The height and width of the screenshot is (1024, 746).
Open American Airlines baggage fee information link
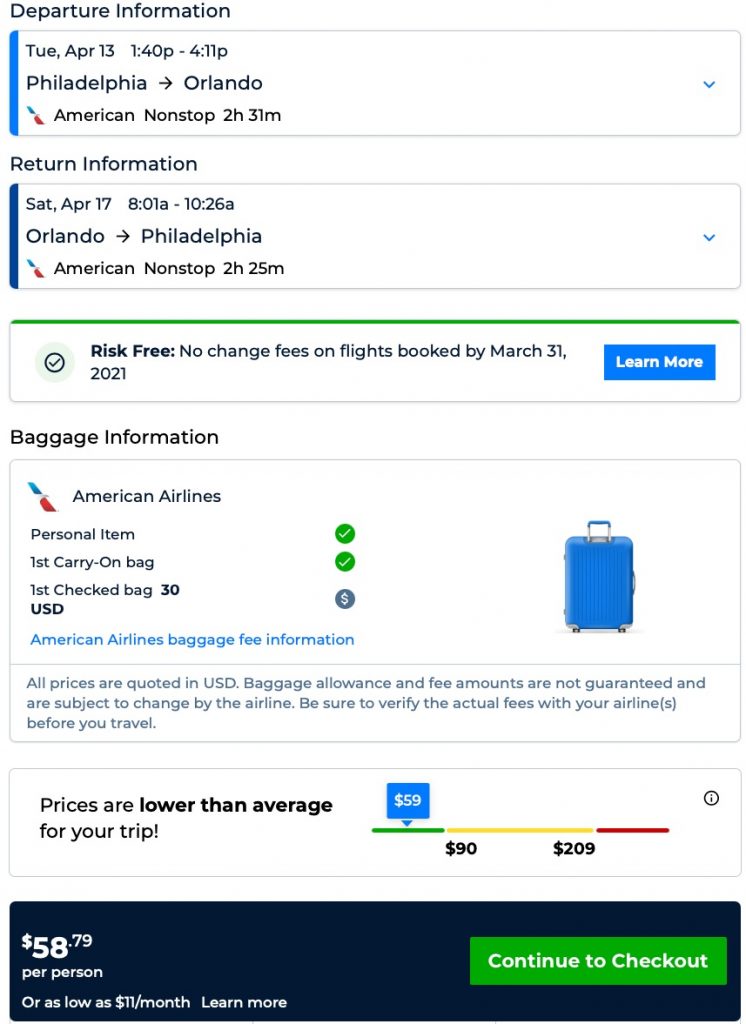click(192, 639)
